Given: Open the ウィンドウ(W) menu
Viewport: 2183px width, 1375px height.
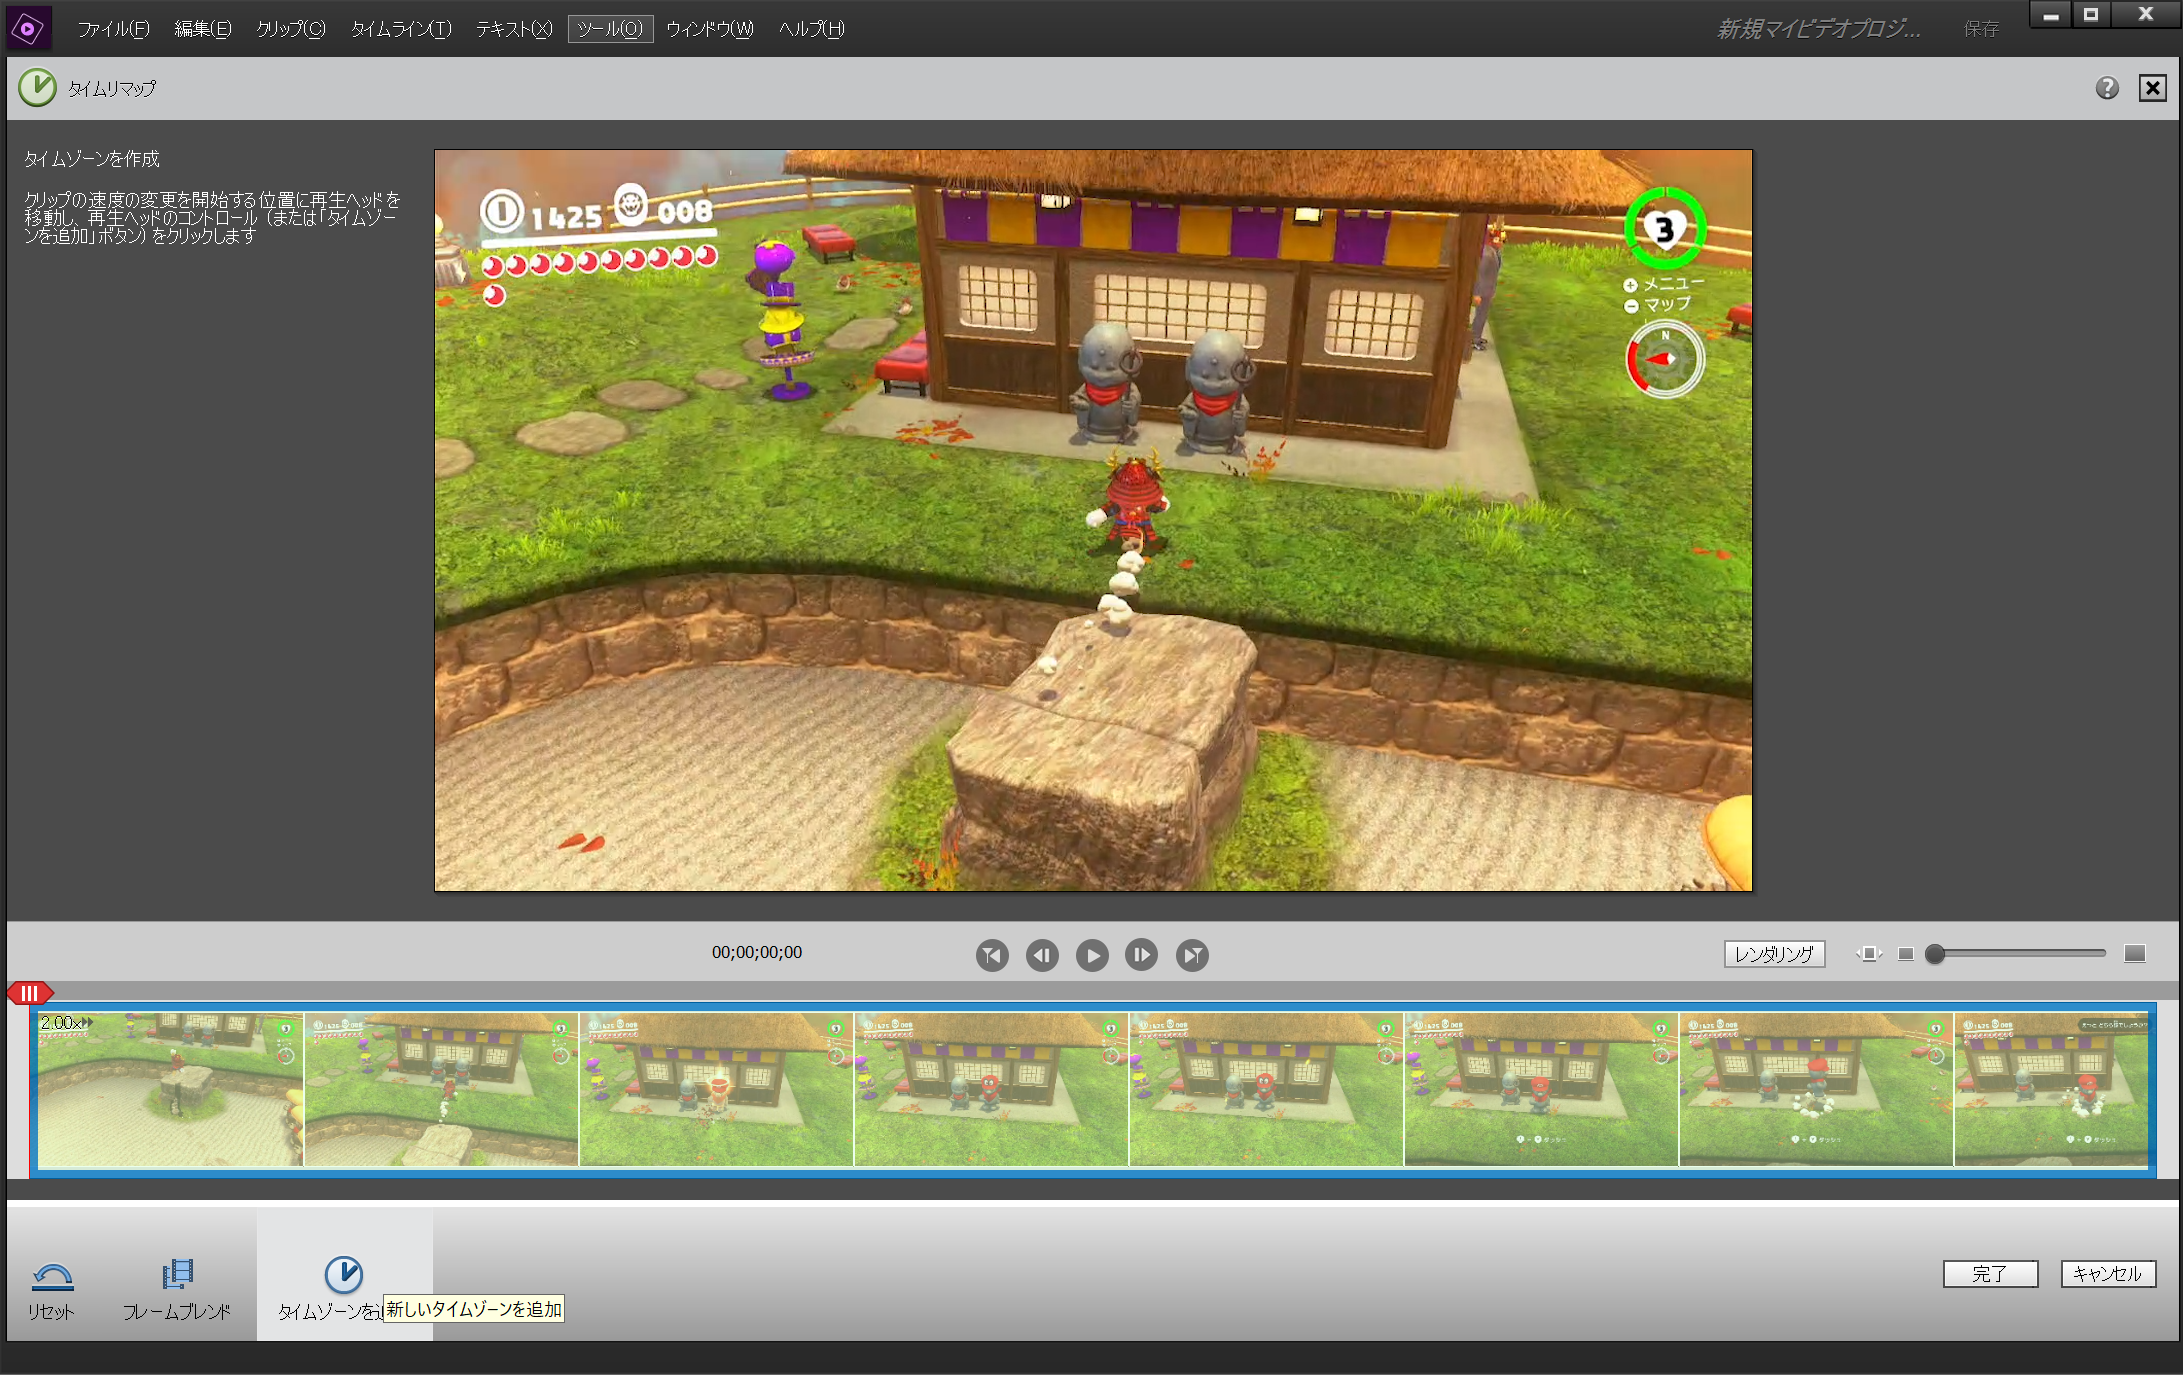Looking at the screenshot, I should (710, 29).
